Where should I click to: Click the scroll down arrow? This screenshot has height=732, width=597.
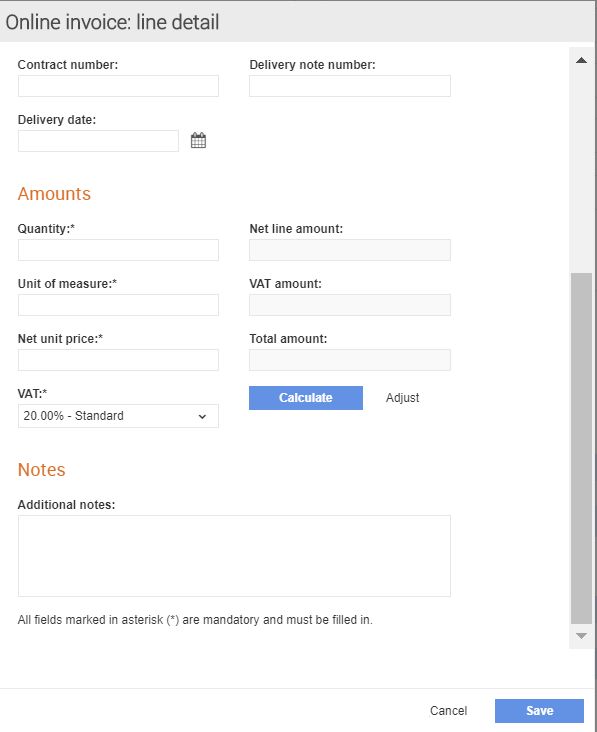click(x=581, y=636)
